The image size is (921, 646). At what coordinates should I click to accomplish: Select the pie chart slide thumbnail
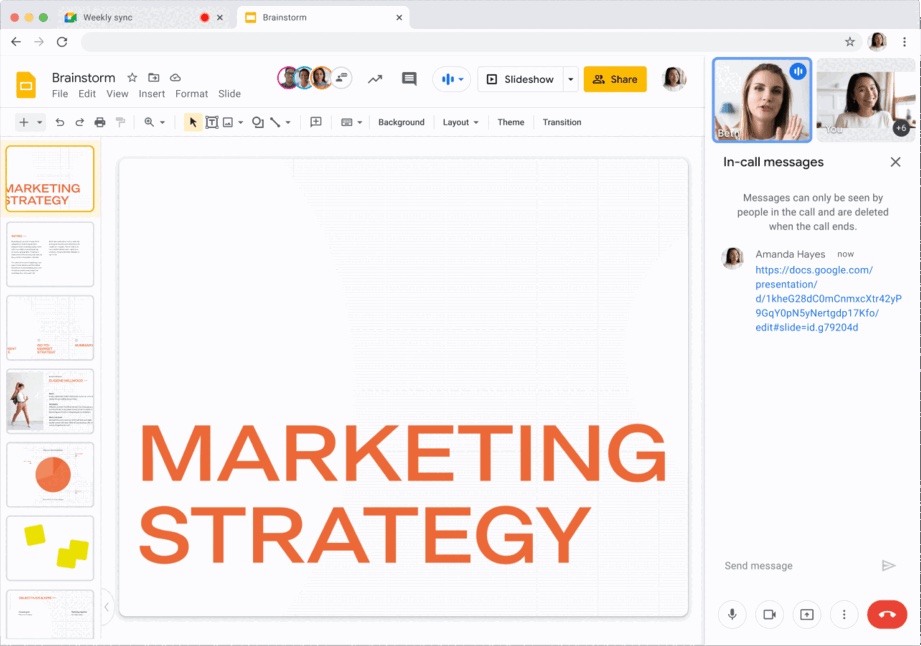(51, 475)
